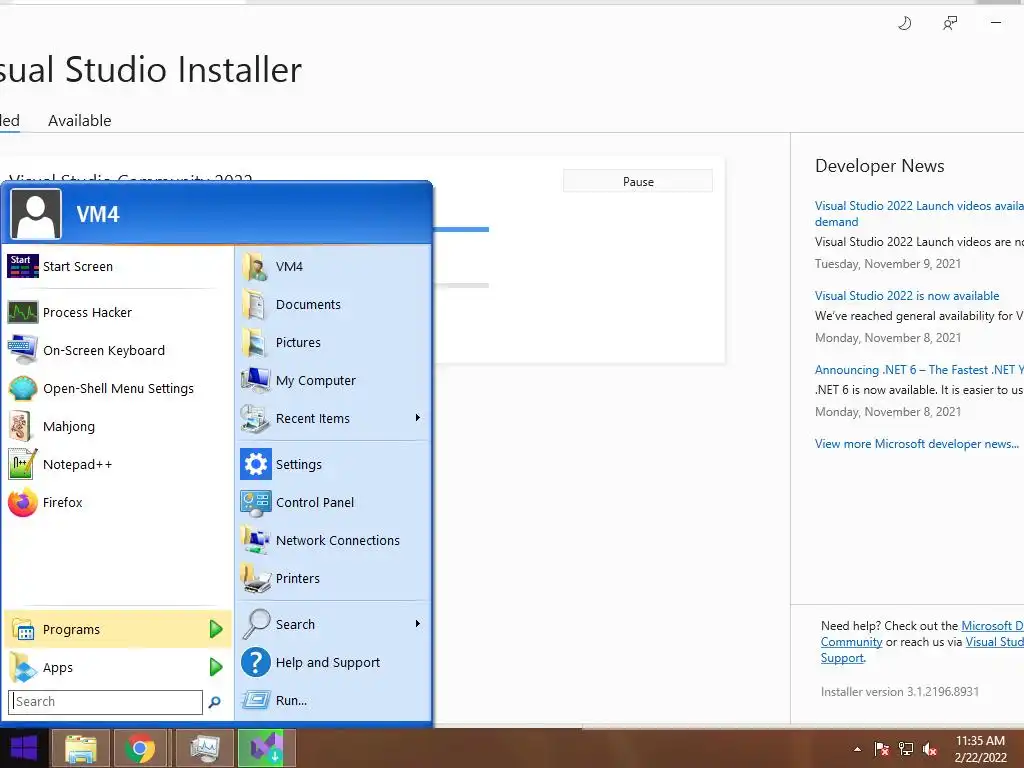Open Control Panel
The image size is (1024, 768).
tap(333, 502)
